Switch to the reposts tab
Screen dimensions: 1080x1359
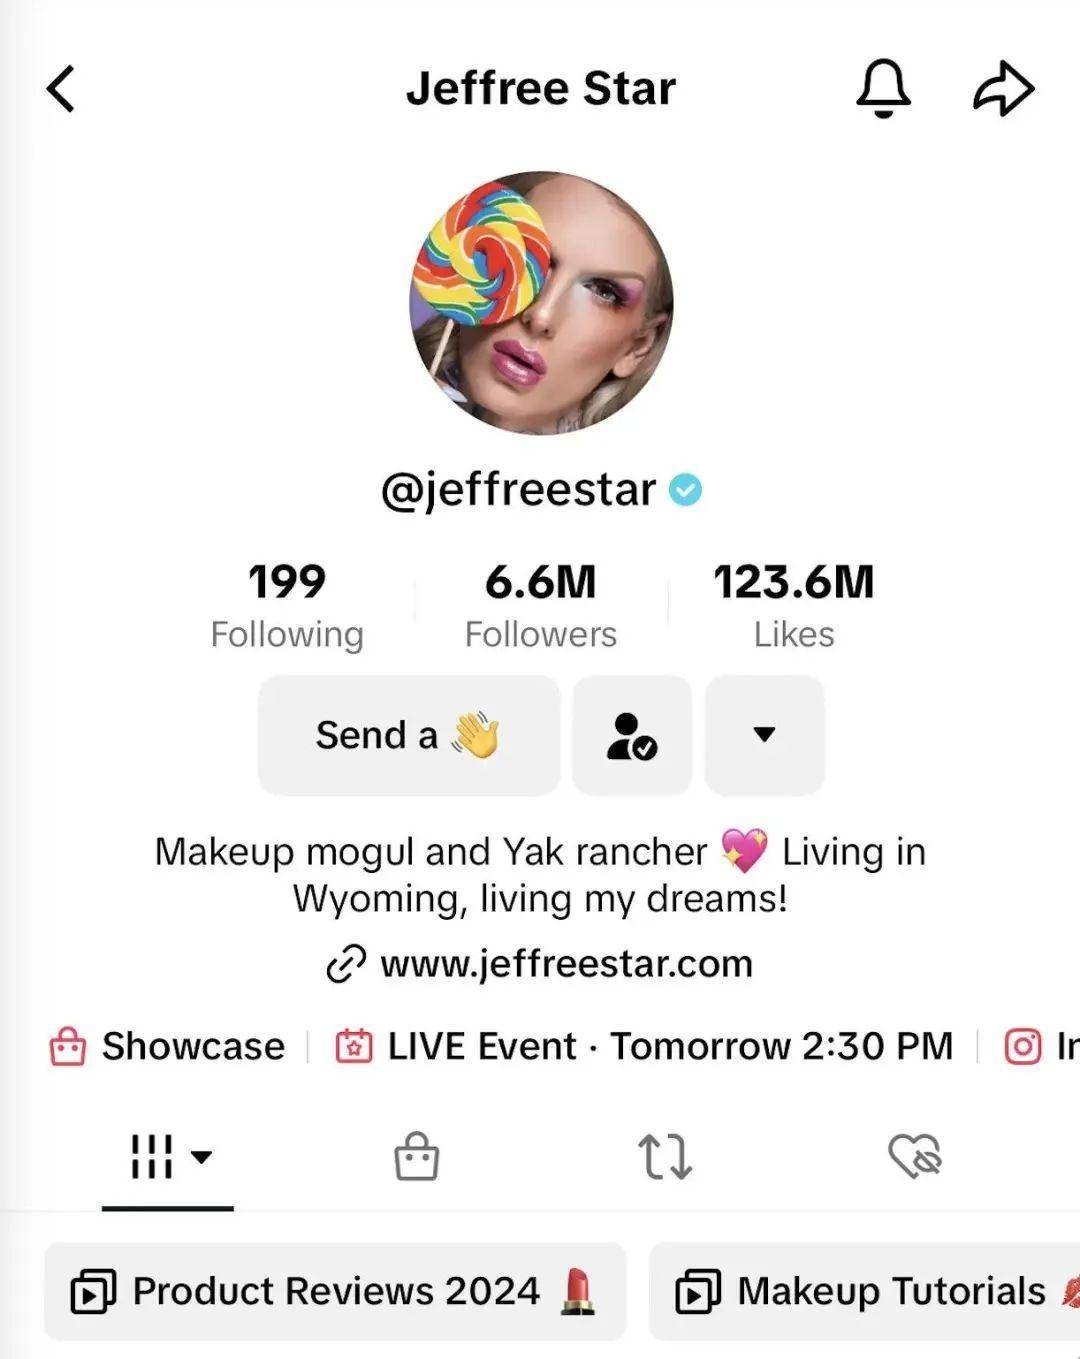point(665,1156)
